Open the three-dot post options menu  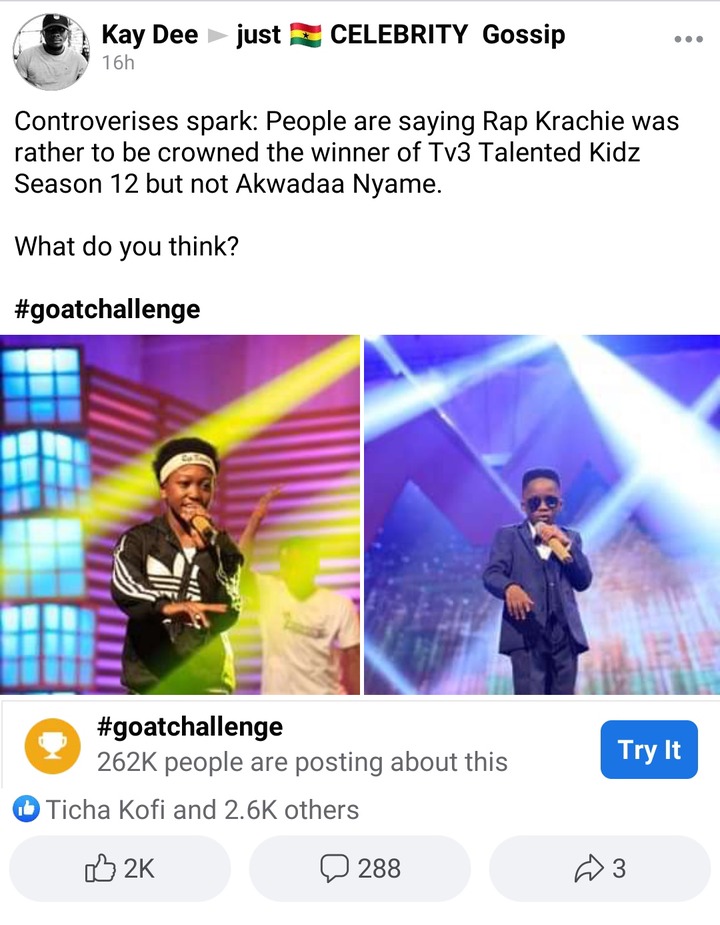688,39
